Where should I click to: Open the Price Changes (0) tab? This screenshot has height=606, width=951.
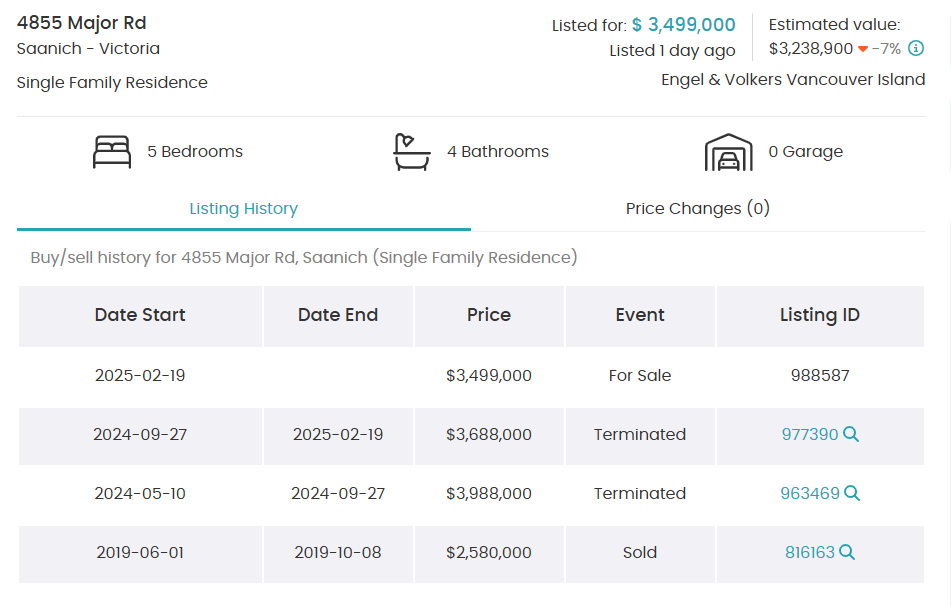coord(697,209)
